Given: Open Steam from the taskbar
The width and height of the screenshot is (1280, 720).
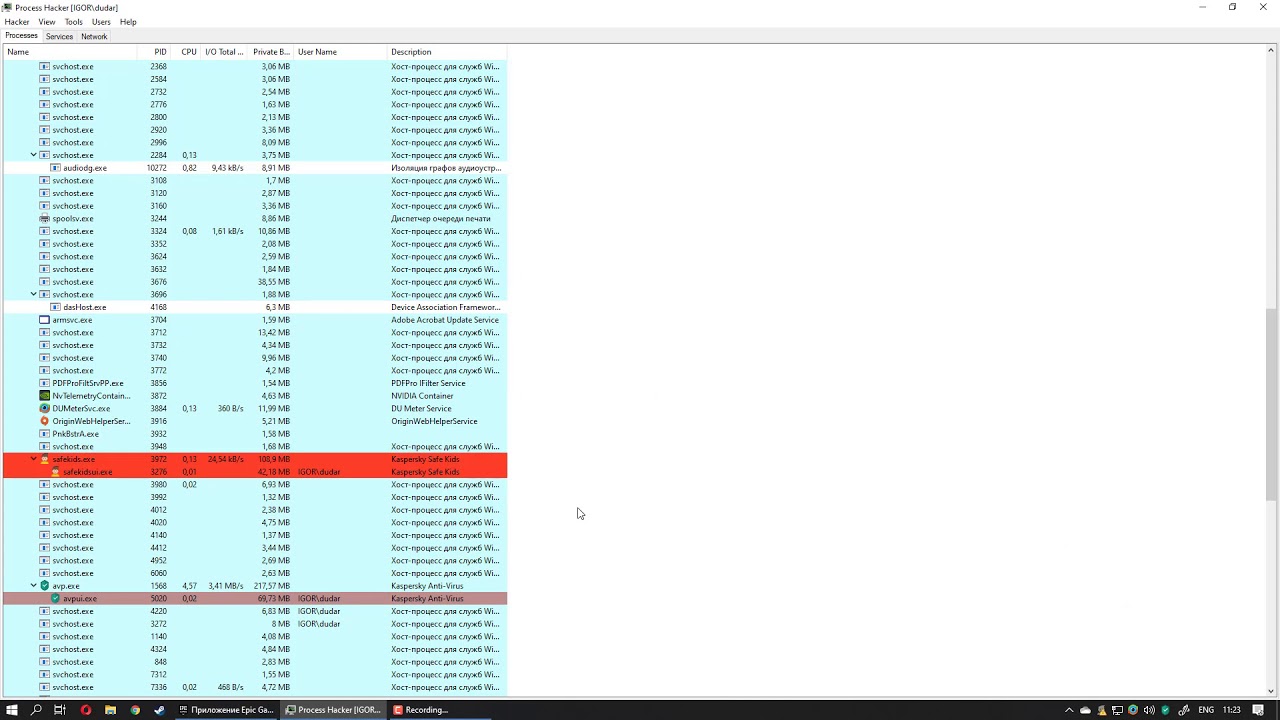Looking at the screenshot, I should [160, 710].
